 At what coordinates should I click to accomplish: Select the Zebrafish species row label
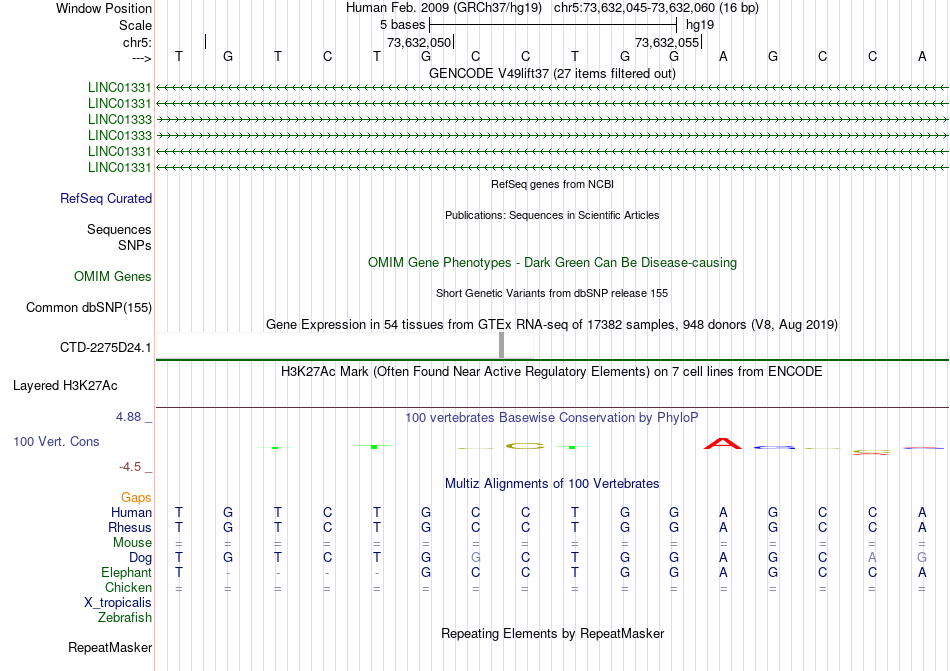pyautogui.click(x=125, y=618)
